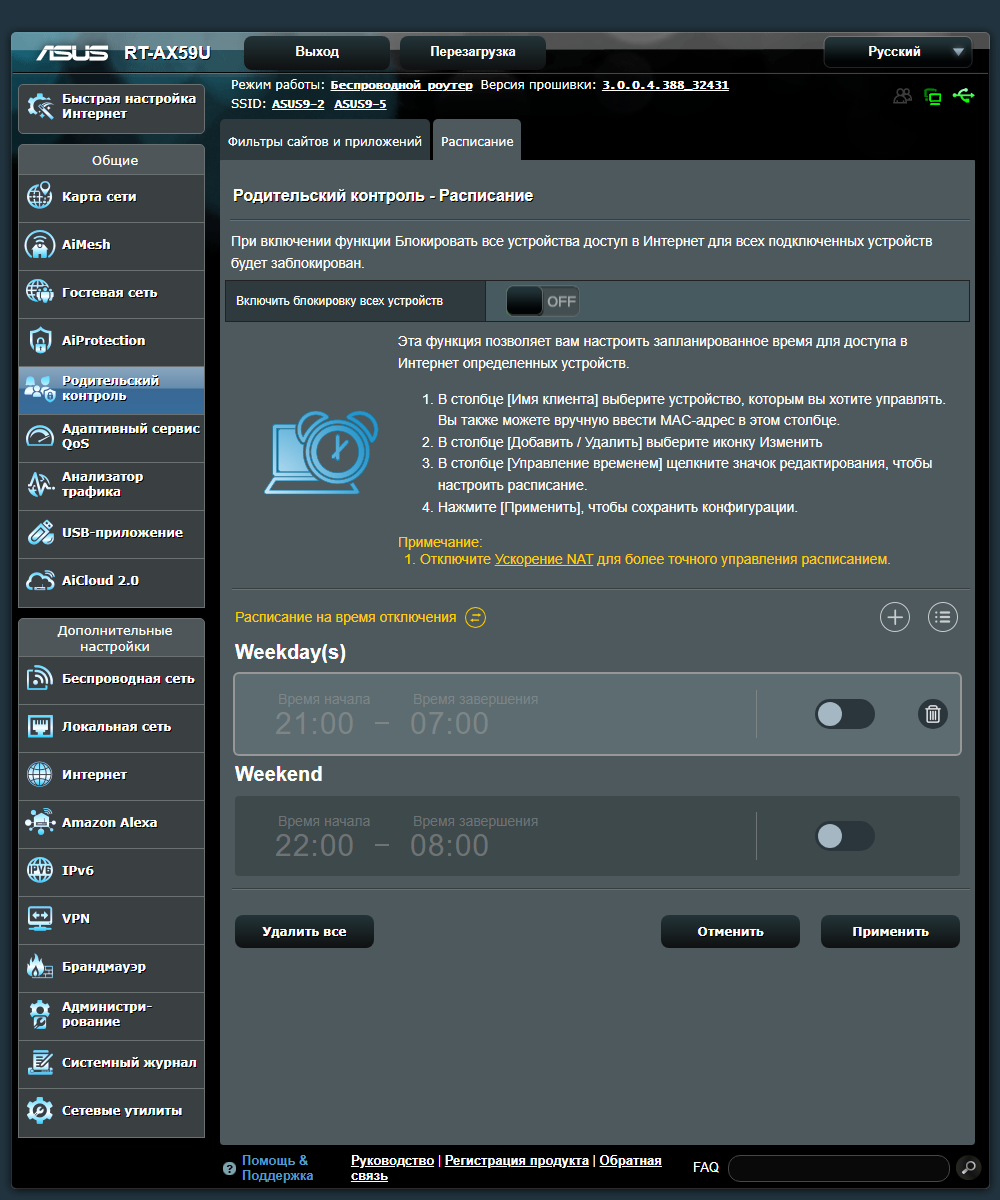Viewport: 1000px width, 1200px height.
Task: Click the list view icon in schedule header
Action: click(943, 617)
